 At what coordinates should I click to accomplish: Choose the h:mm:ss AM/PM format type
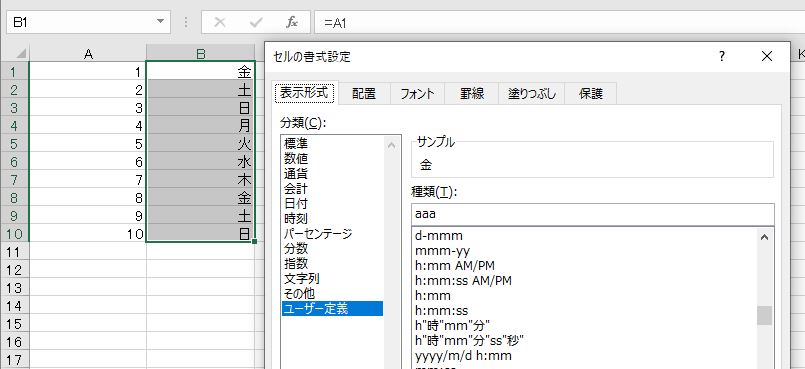[585, 281]
